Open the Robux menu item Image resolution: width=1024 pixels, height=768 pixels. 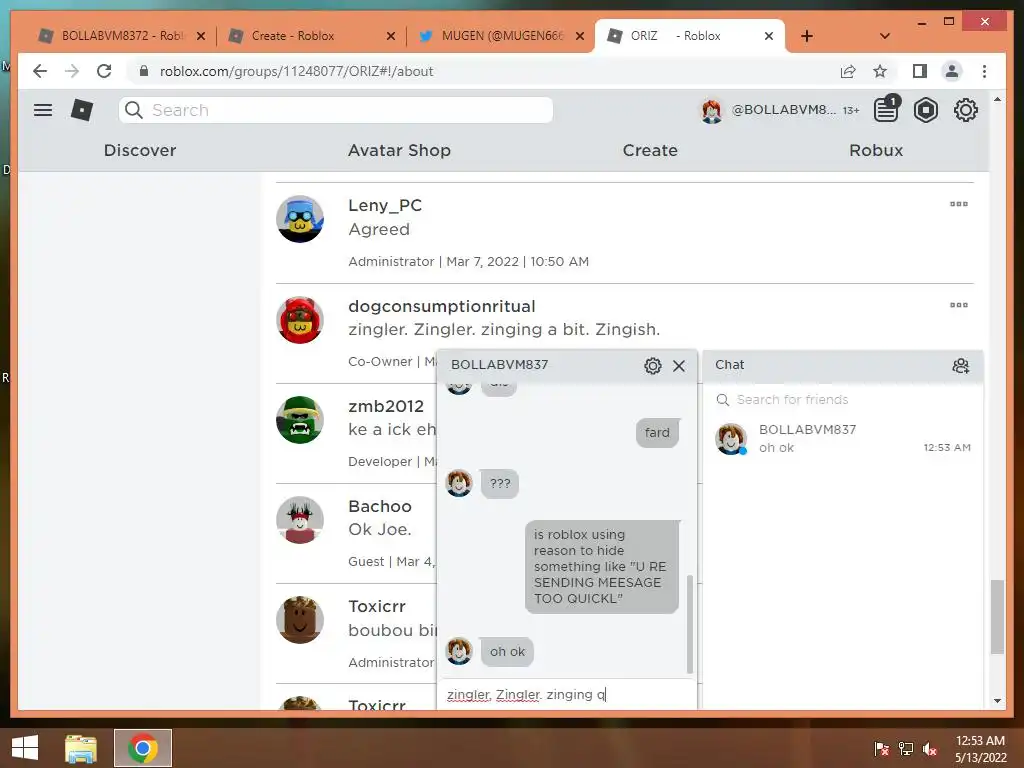[876, 150]
